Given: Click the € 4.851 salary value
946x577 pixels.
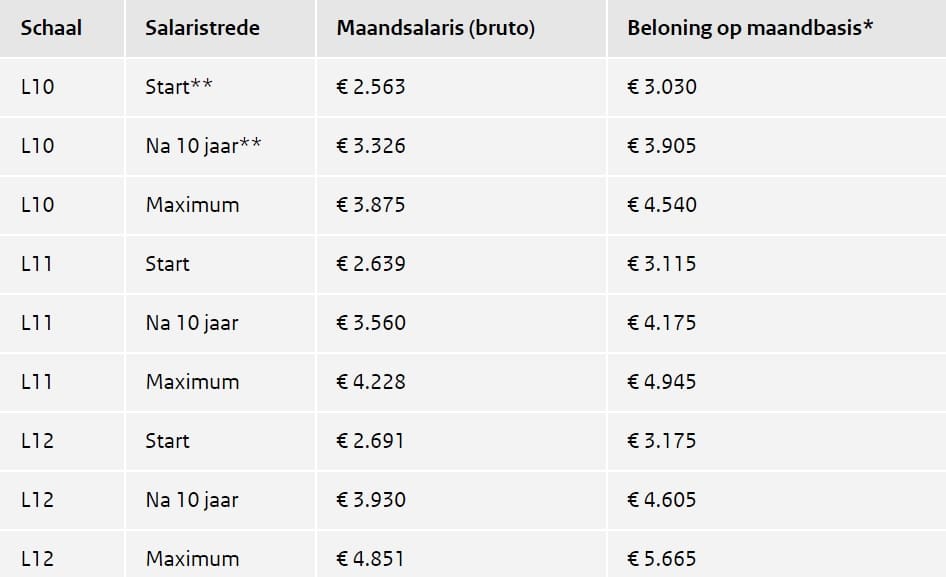Looking at the screenshot, I should 371,559.
